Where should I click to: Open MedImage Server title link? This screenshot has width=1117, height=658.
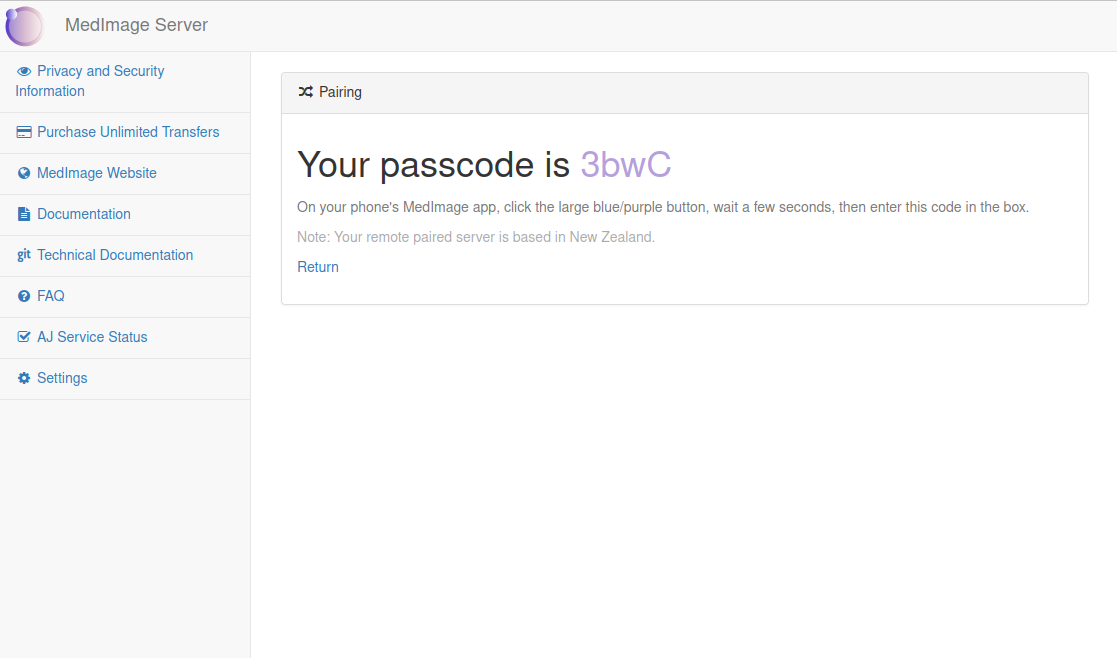point(136,25)
